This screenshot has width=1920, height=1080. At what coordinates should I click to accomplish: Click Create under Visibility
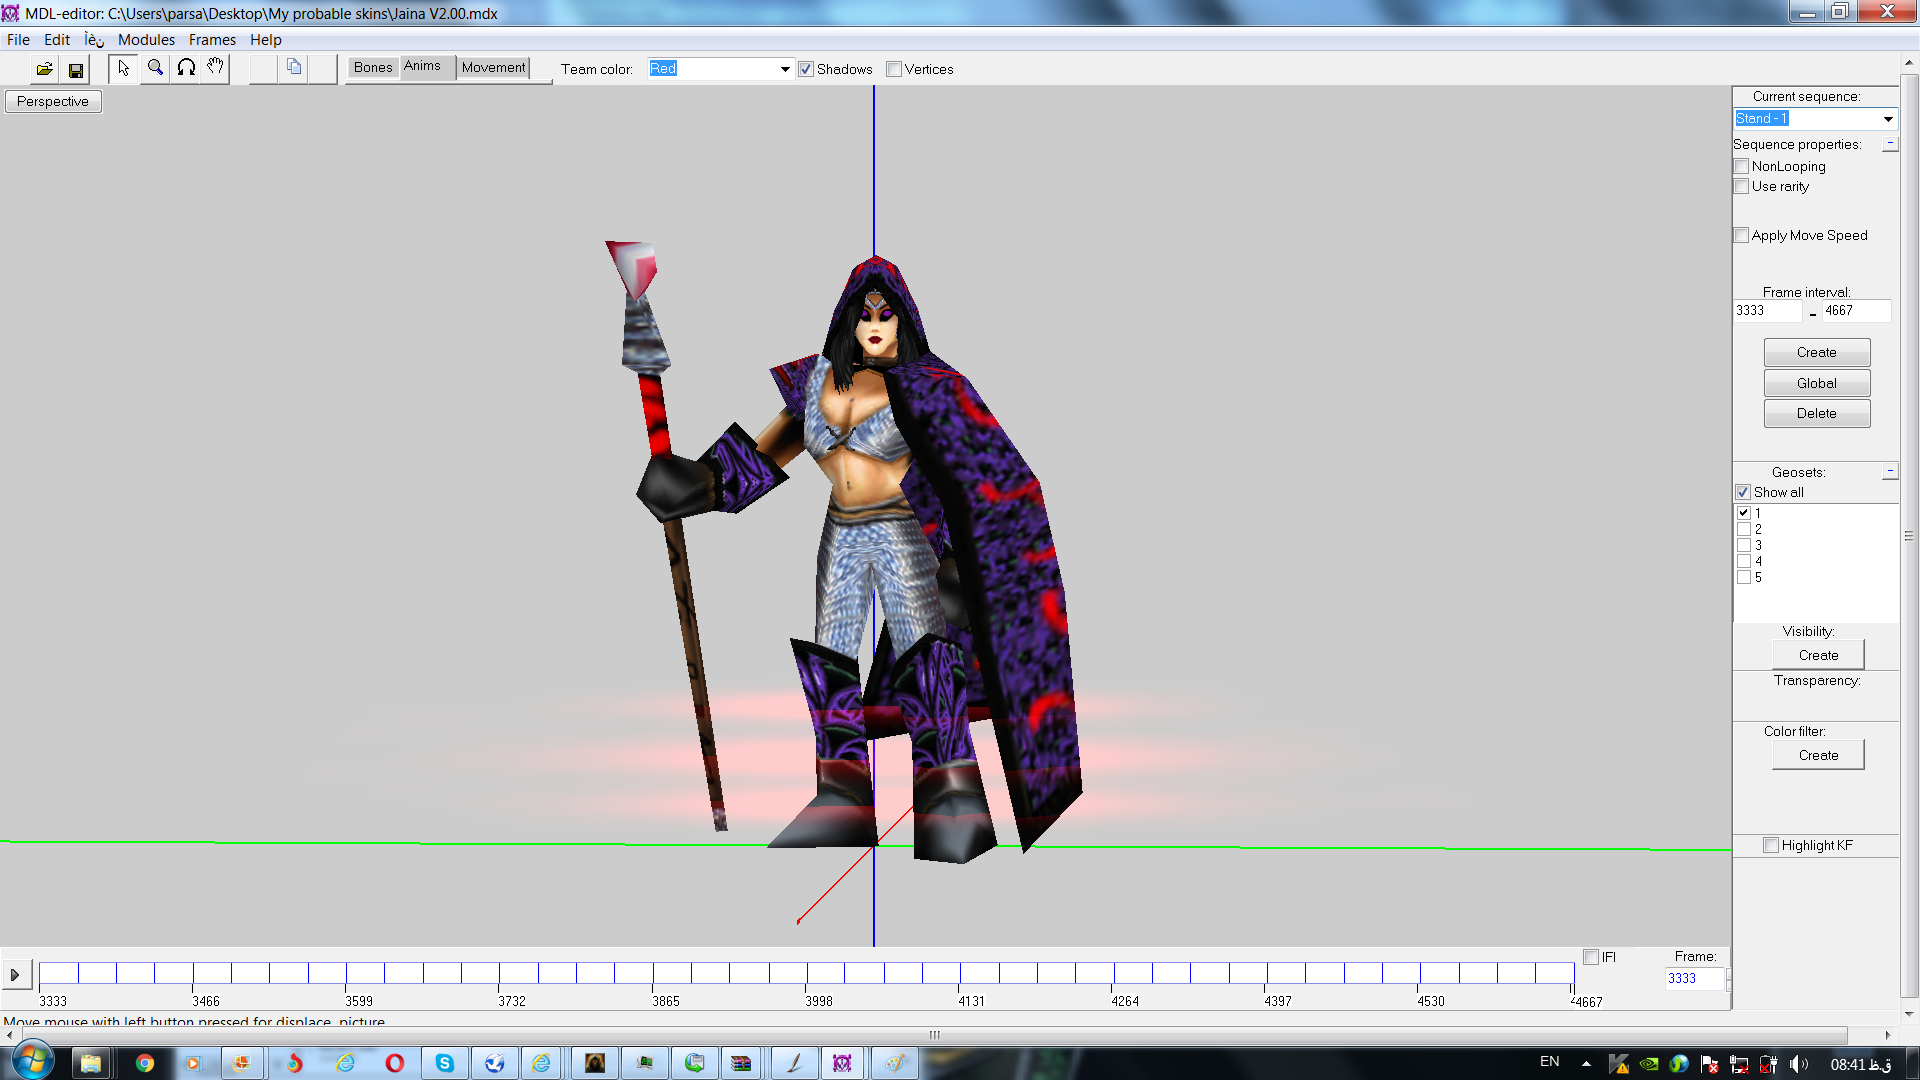pos(1818,655)
